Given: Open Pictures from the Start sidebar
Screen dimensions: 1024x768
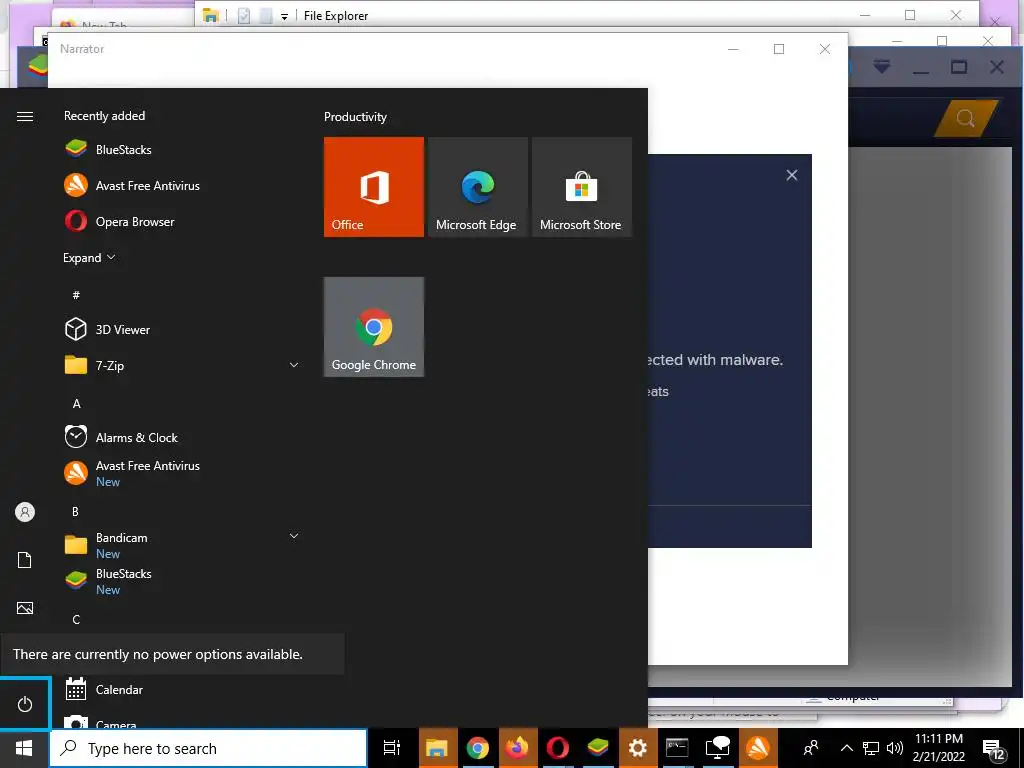Looking at the screenshot, I should pos(25,608).
